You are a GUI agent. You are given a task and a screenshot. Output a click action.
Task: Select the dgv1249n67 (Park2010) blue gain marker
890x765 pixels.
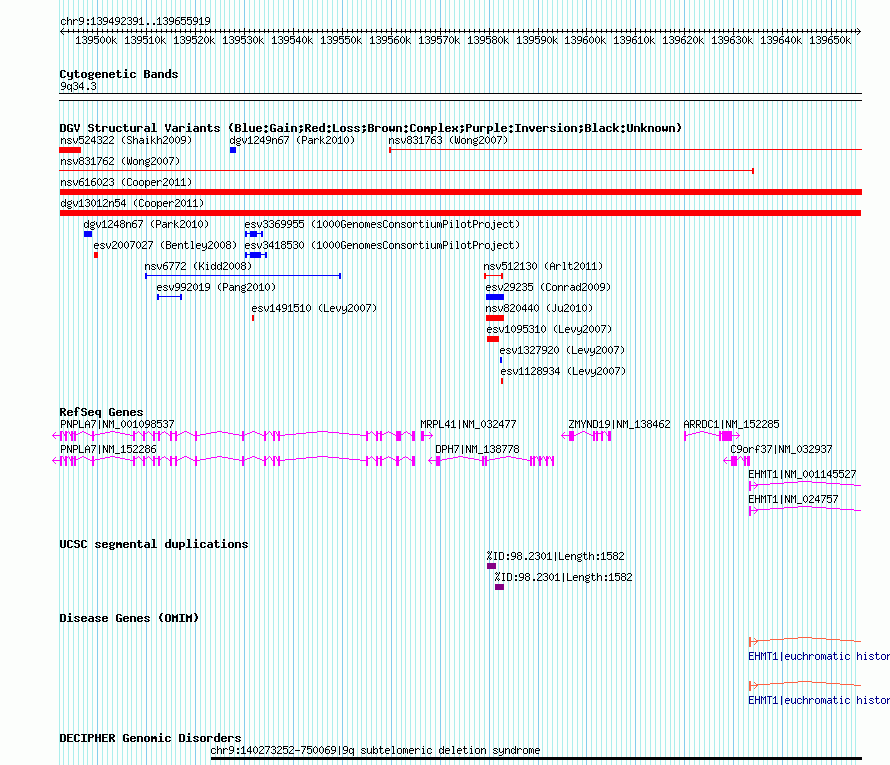click(x=233, y=150)
